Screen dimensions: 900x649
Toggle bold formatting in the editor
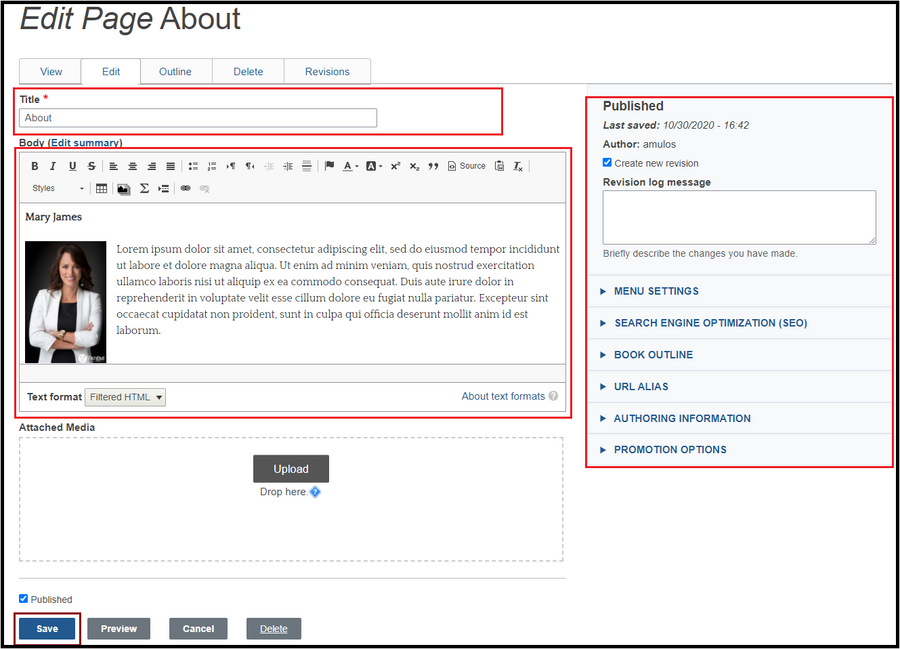pyautogui.click(x=35, y=166)
